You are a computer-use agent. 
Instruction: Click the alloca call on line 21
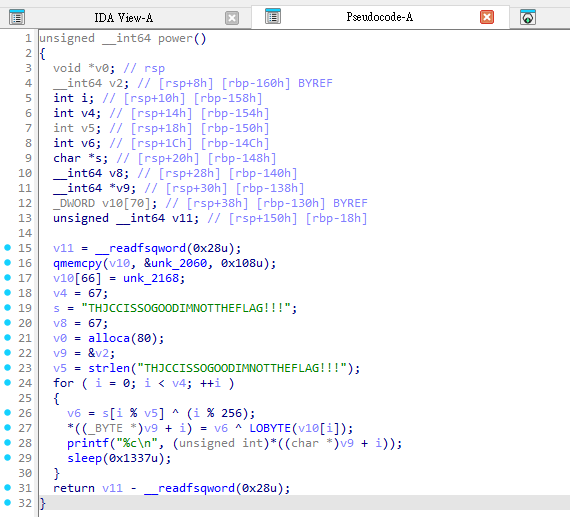(109, 338)
